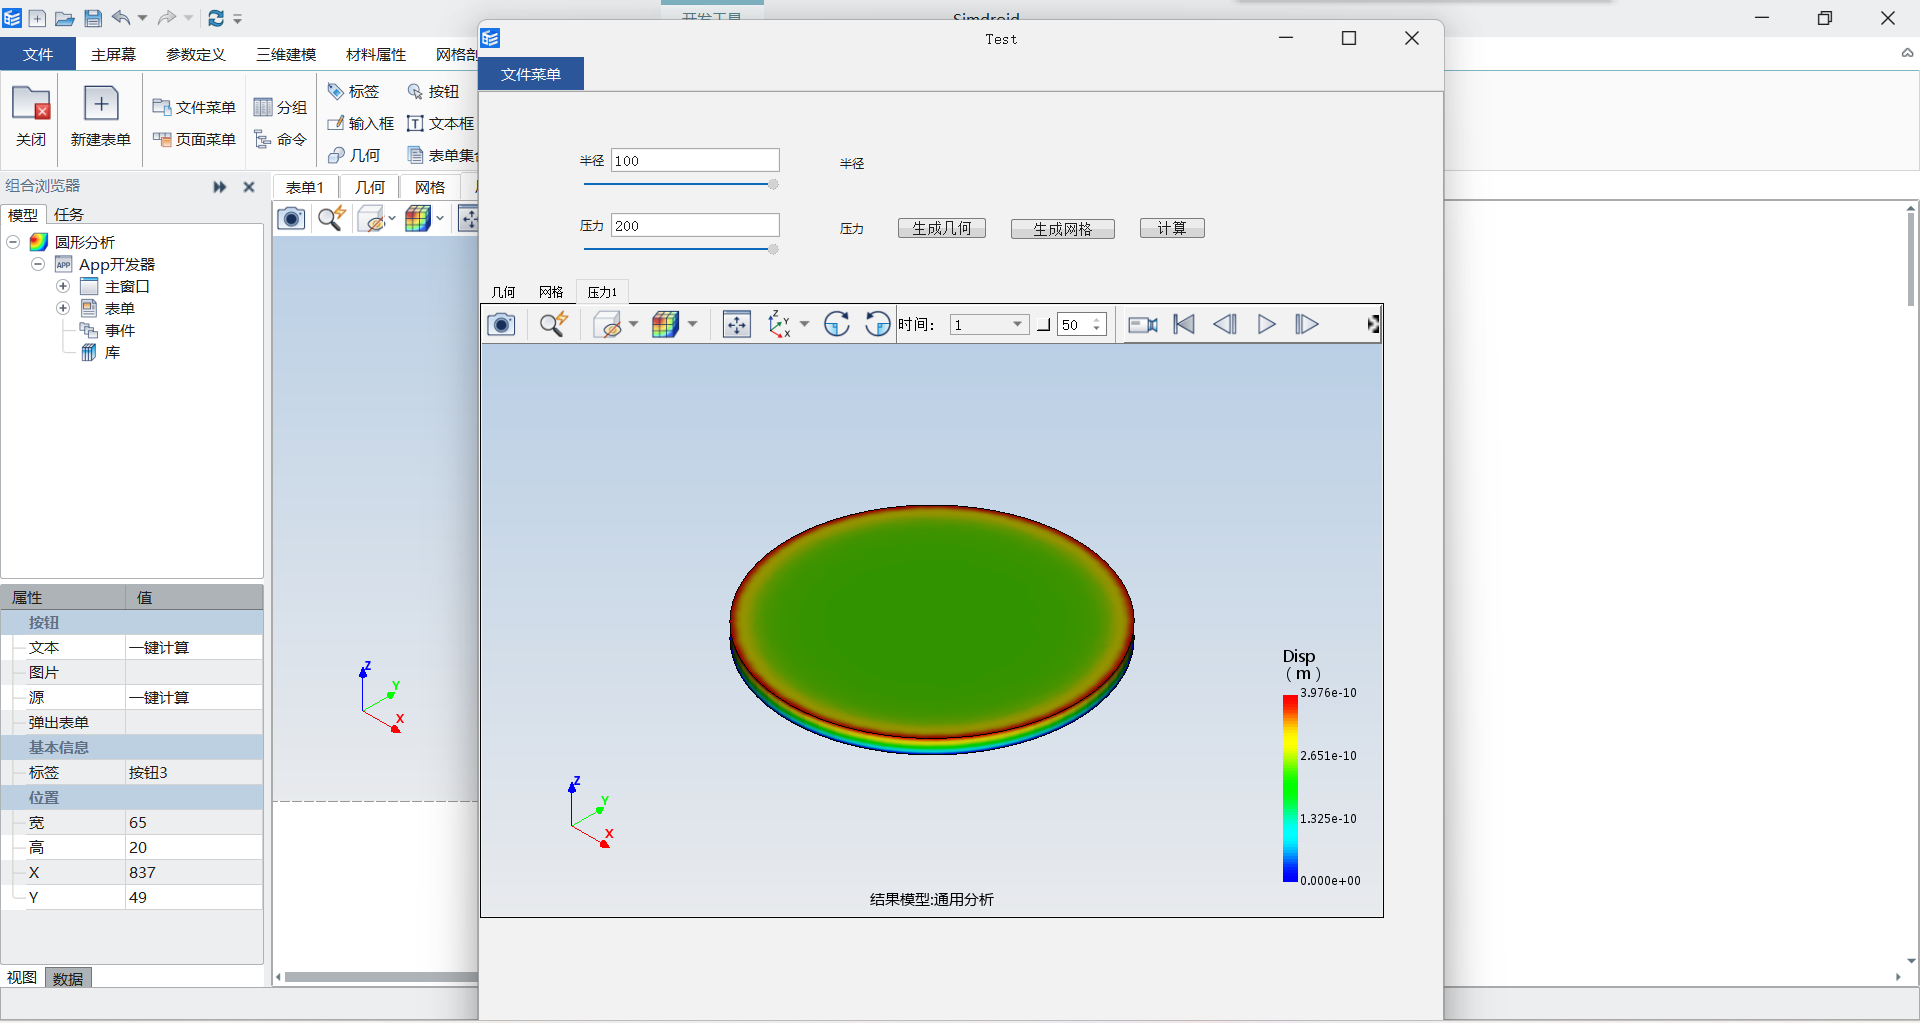The width and height of the screenshot is (1920, 1023).
Task: Play the result animation forward
Action: (x=1266, y=324)
